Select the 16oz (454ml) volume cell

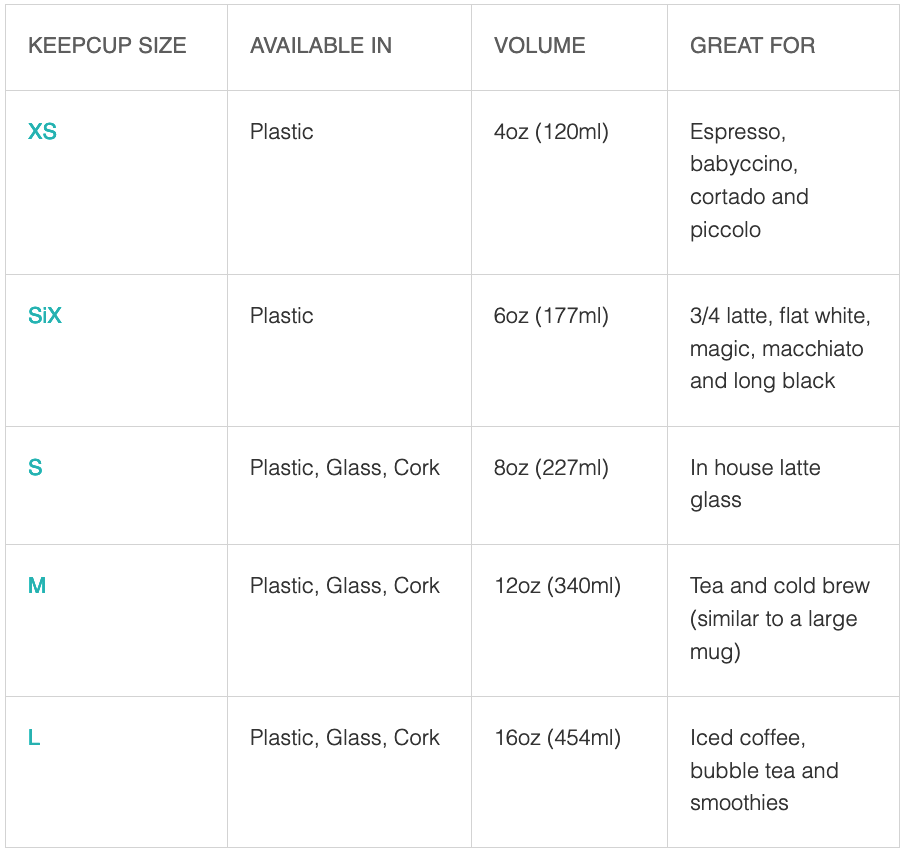(x=557, y=738)
